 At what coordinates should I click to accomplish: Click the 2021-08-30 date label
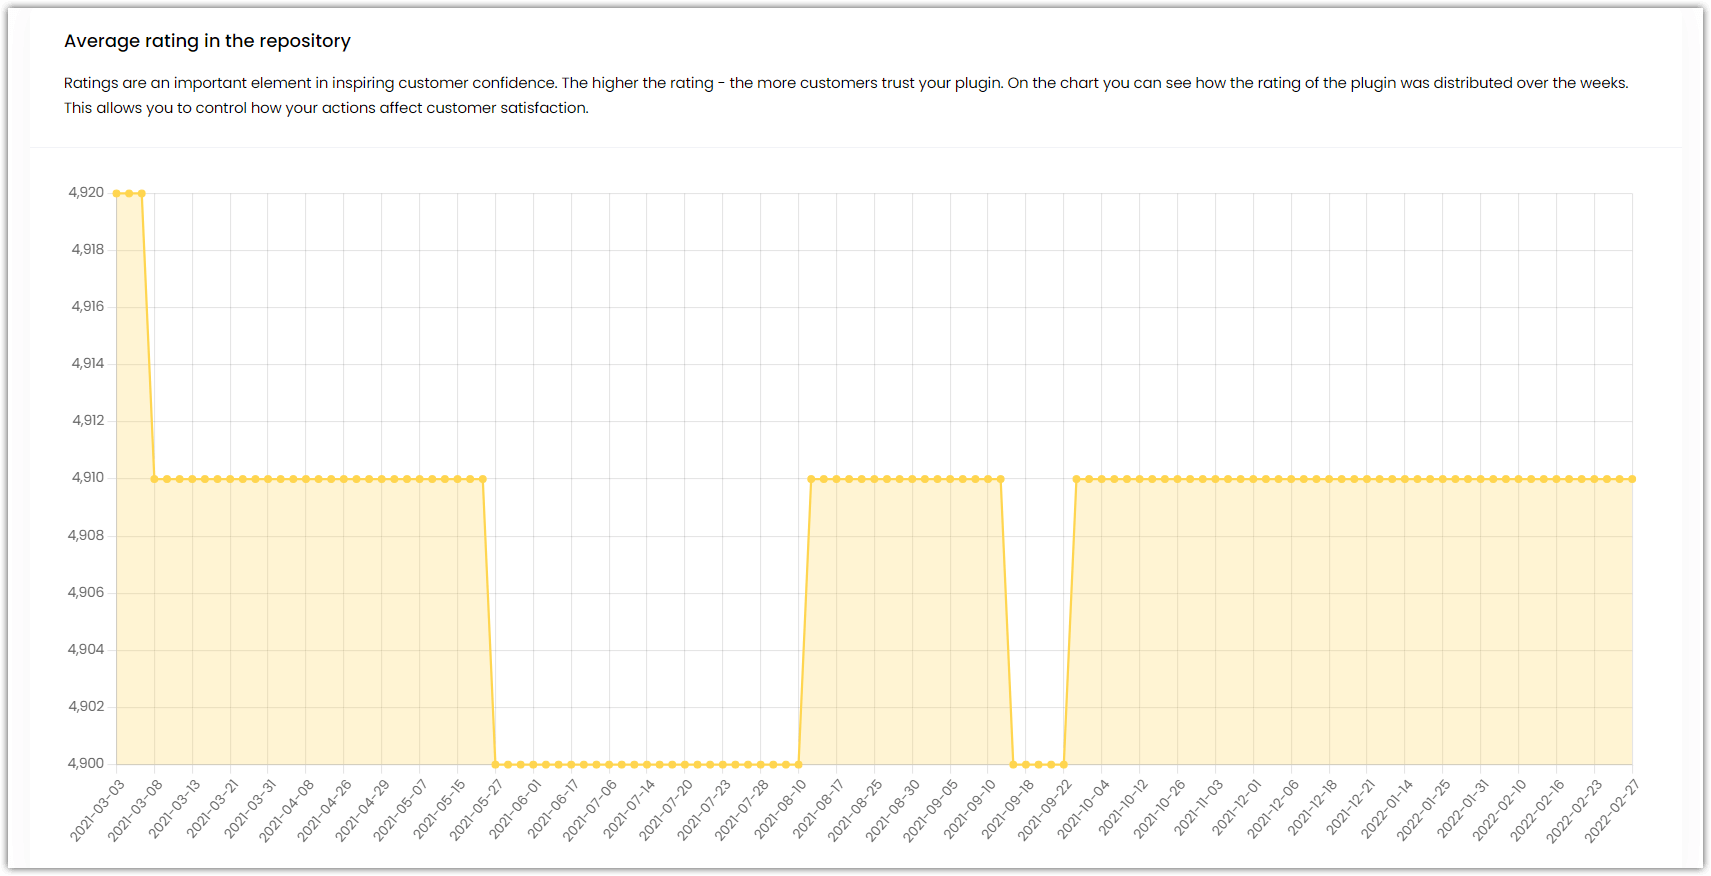(x=893, y=811)
